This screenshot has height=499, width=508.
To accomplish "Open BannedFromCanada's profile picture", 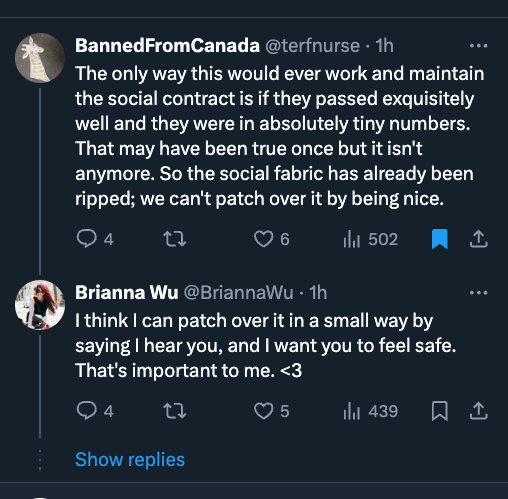I will tap(40, 58).
